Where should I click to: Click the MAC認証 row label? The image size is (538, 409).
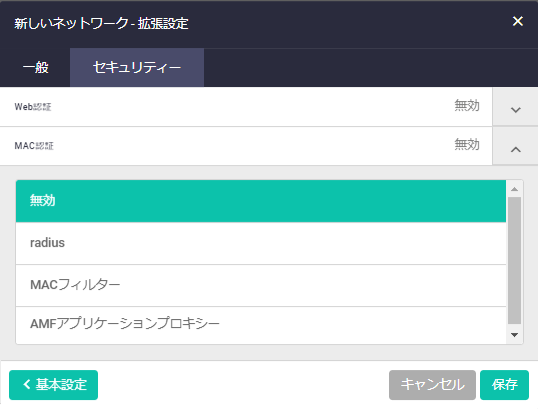(34, 146)
